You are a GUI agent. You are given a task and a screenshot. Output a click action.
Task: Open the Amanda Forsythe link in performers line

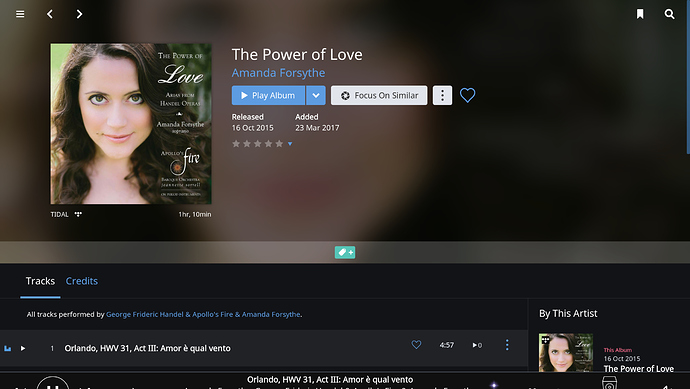tap(271, 315)
